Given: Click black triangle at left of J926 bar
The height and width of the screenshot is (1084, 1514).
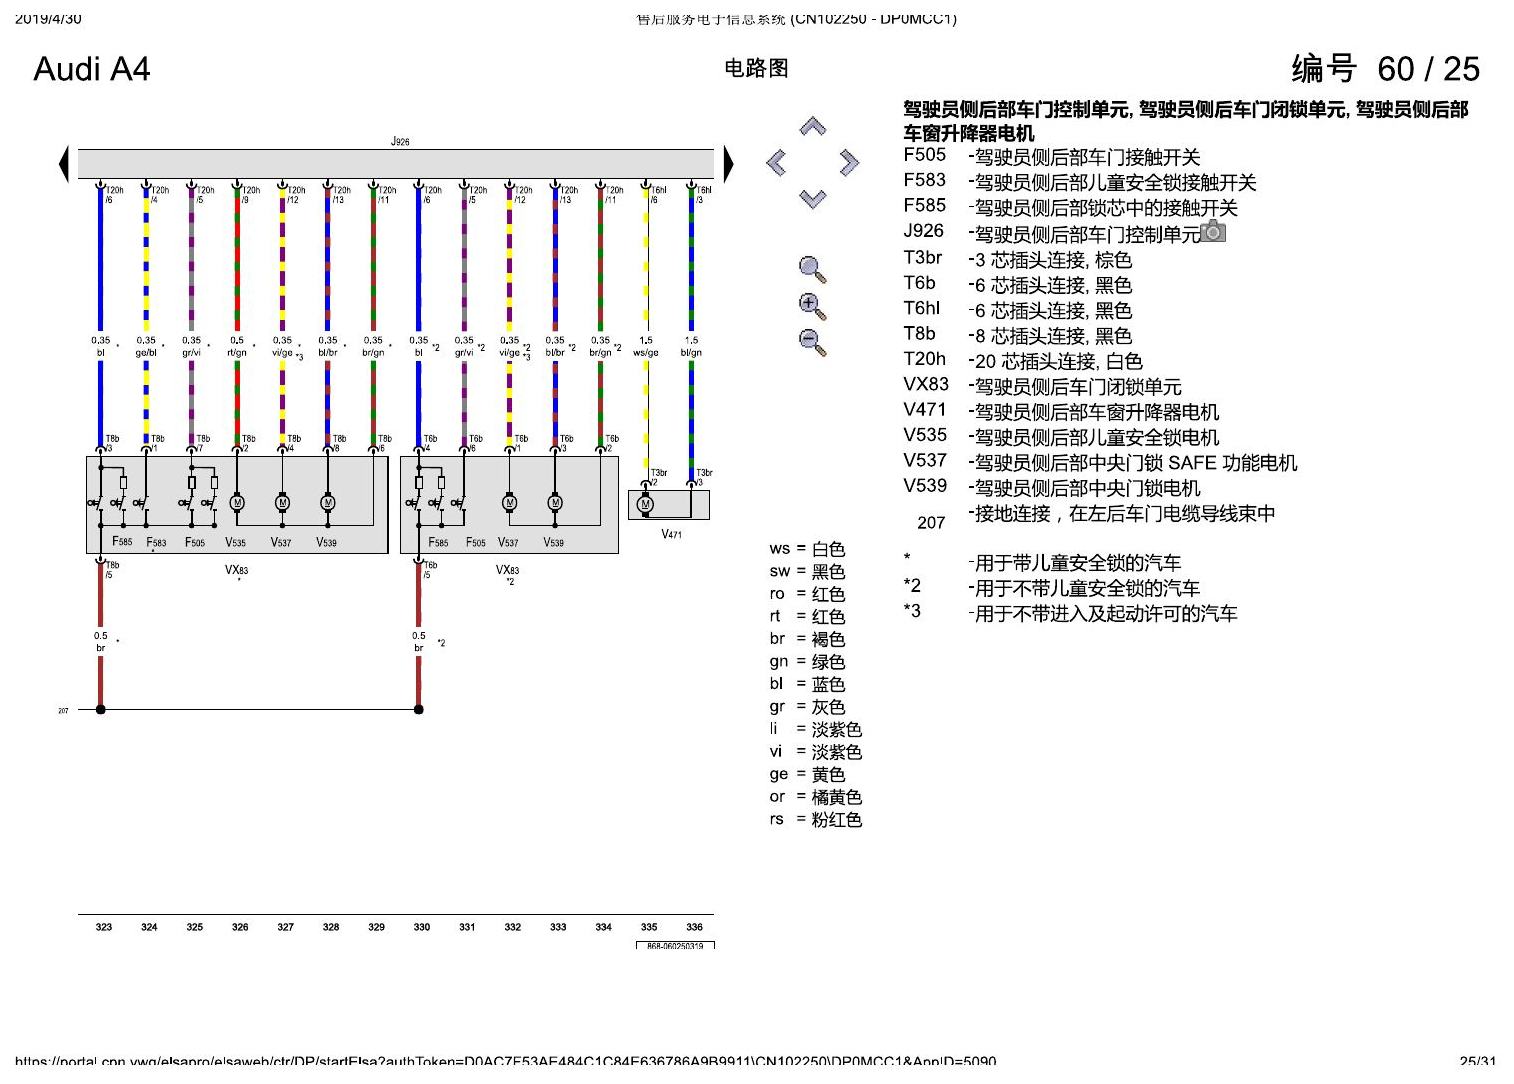Looking at the screenshot, I should (x=64, y=164).
